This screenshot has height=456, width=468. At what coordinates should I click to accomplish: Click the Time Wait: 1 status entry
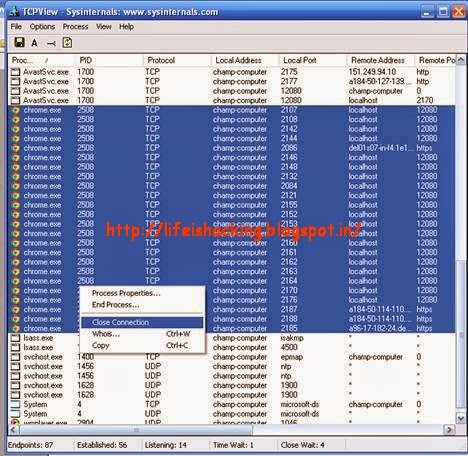pyautogui.click(x=233, y=445)
